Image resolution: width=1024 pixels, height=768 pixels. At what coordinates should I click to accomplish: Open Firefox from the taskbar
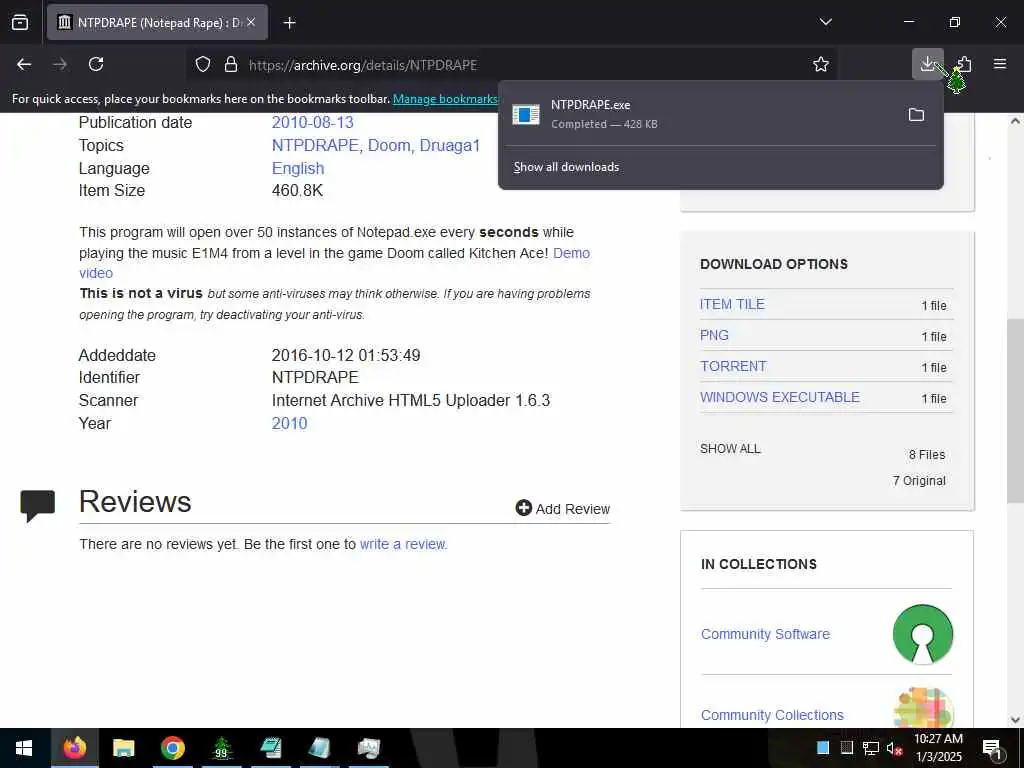(74, 748)
